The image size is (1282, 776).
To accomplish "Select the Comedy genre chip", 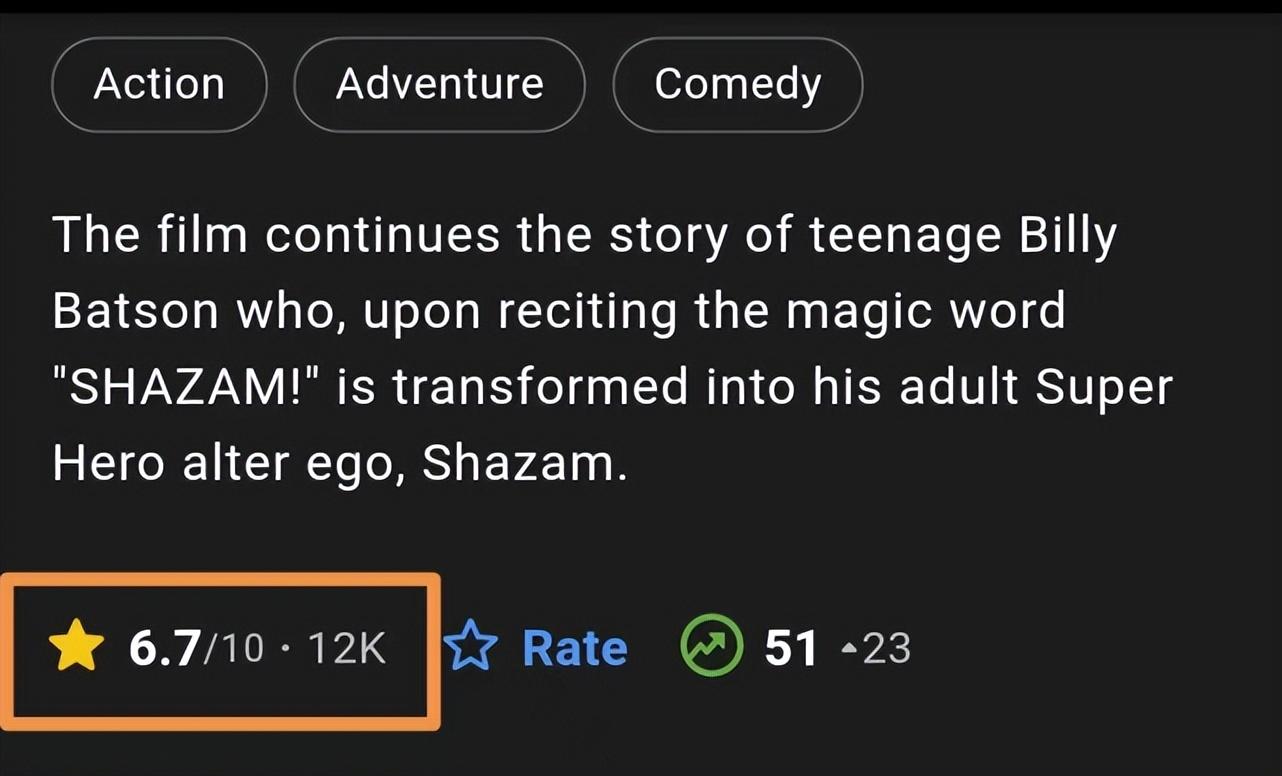I will (x=737, y=84).
